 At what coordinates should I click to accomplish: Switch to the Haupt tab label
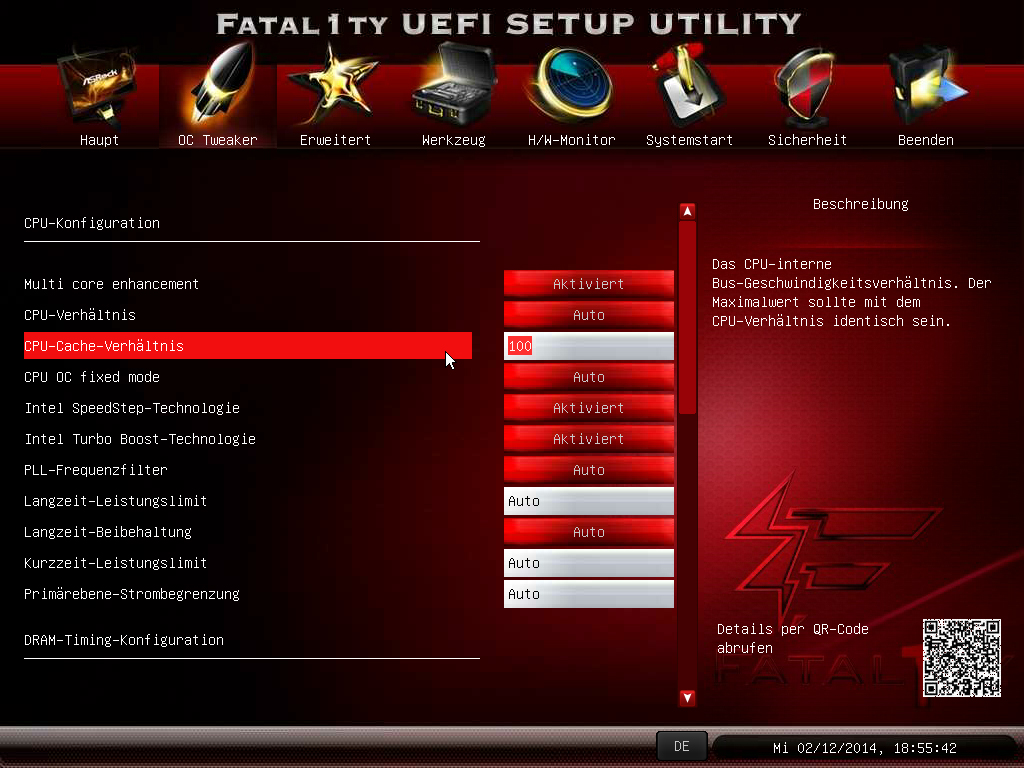[99, 140]
